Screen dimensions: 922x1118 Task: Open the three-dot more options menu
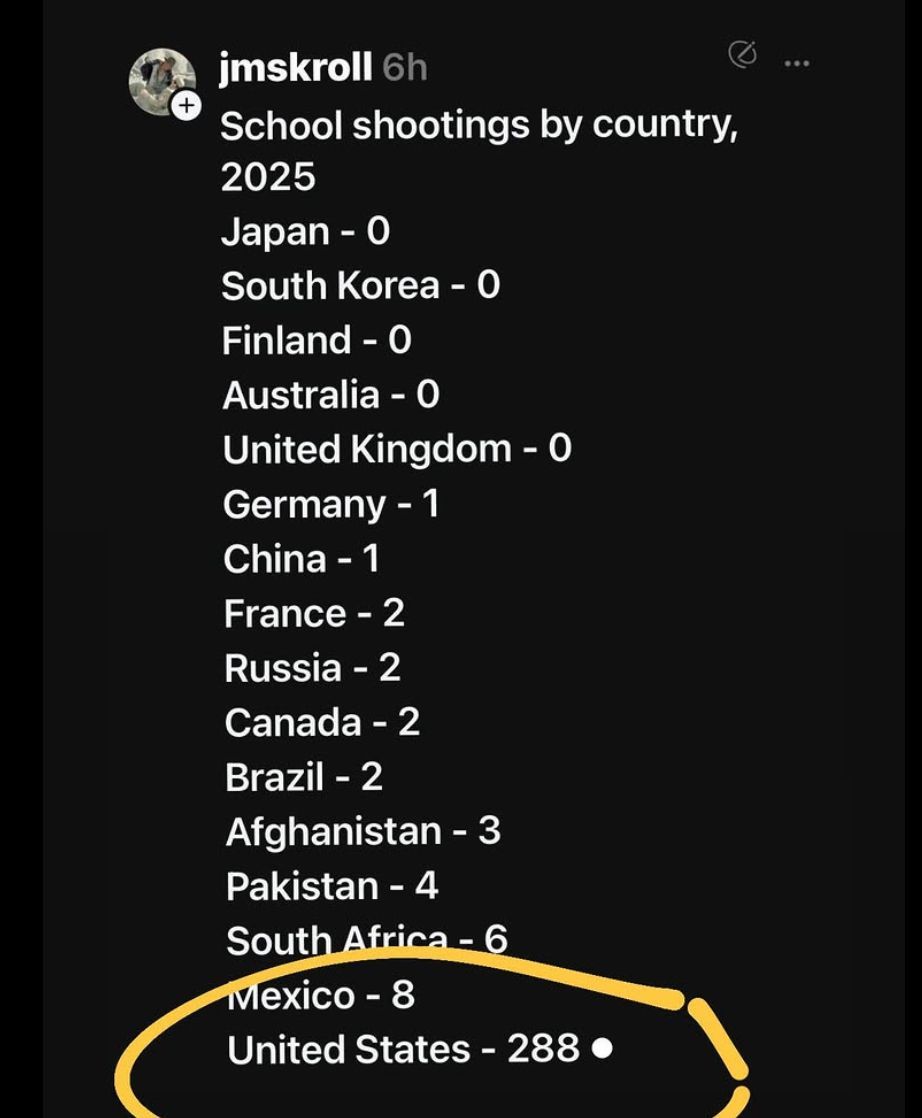(x=797, y=64)
